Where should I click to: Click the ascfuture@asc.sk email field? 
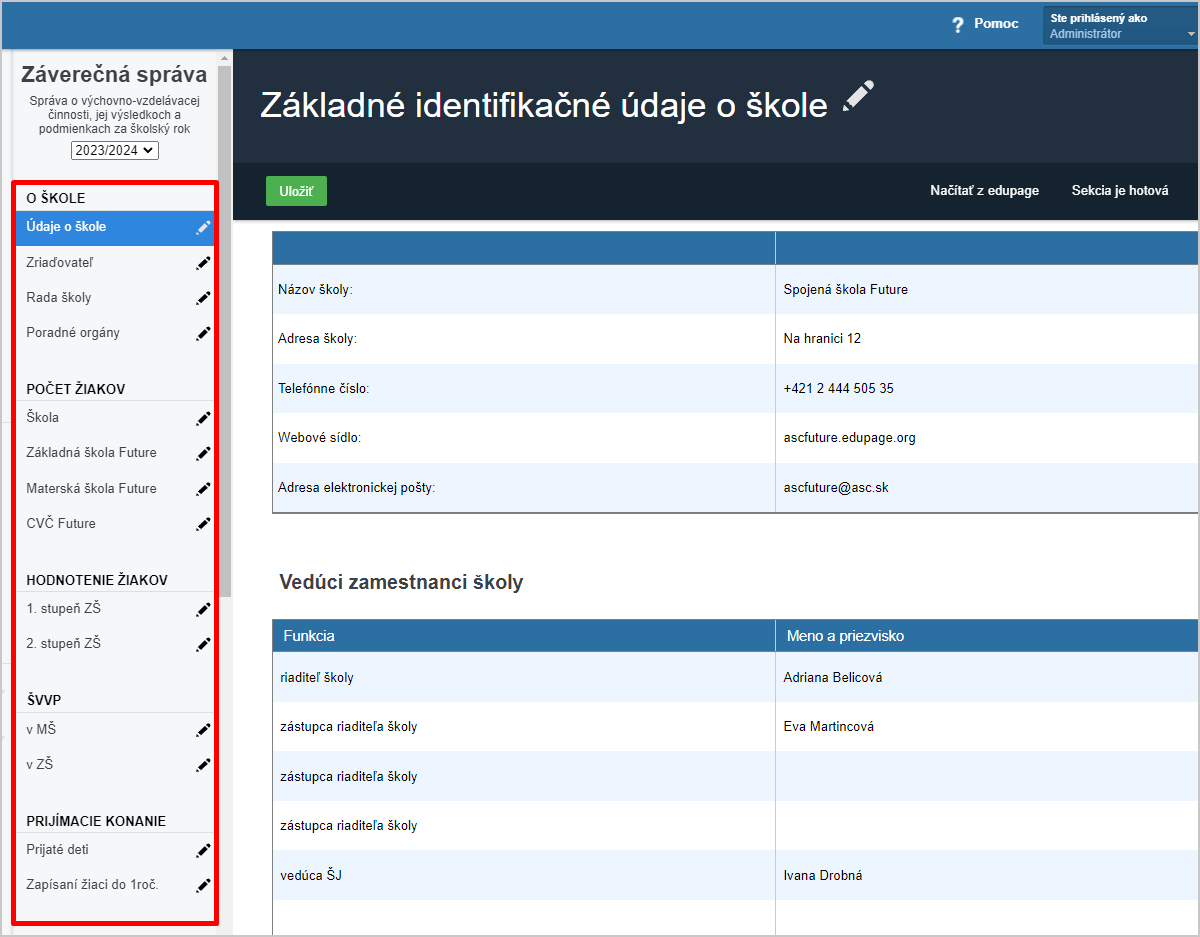click(x=987, y=488)
